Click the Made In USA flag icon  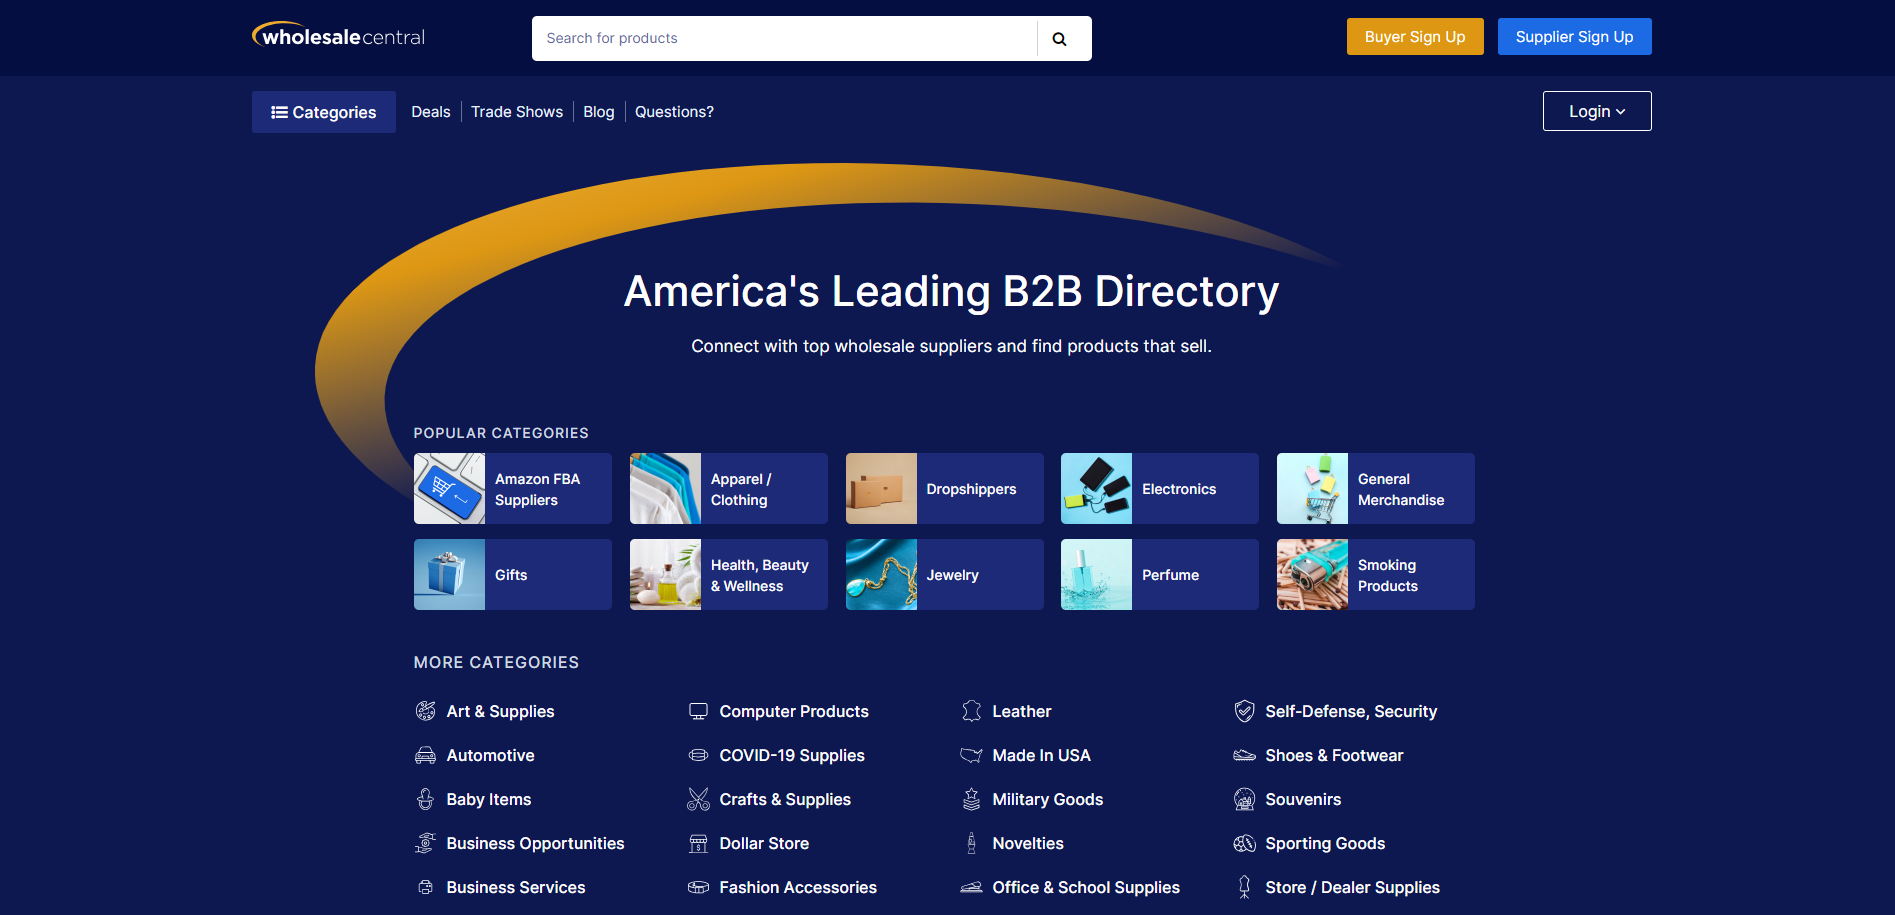972,755
